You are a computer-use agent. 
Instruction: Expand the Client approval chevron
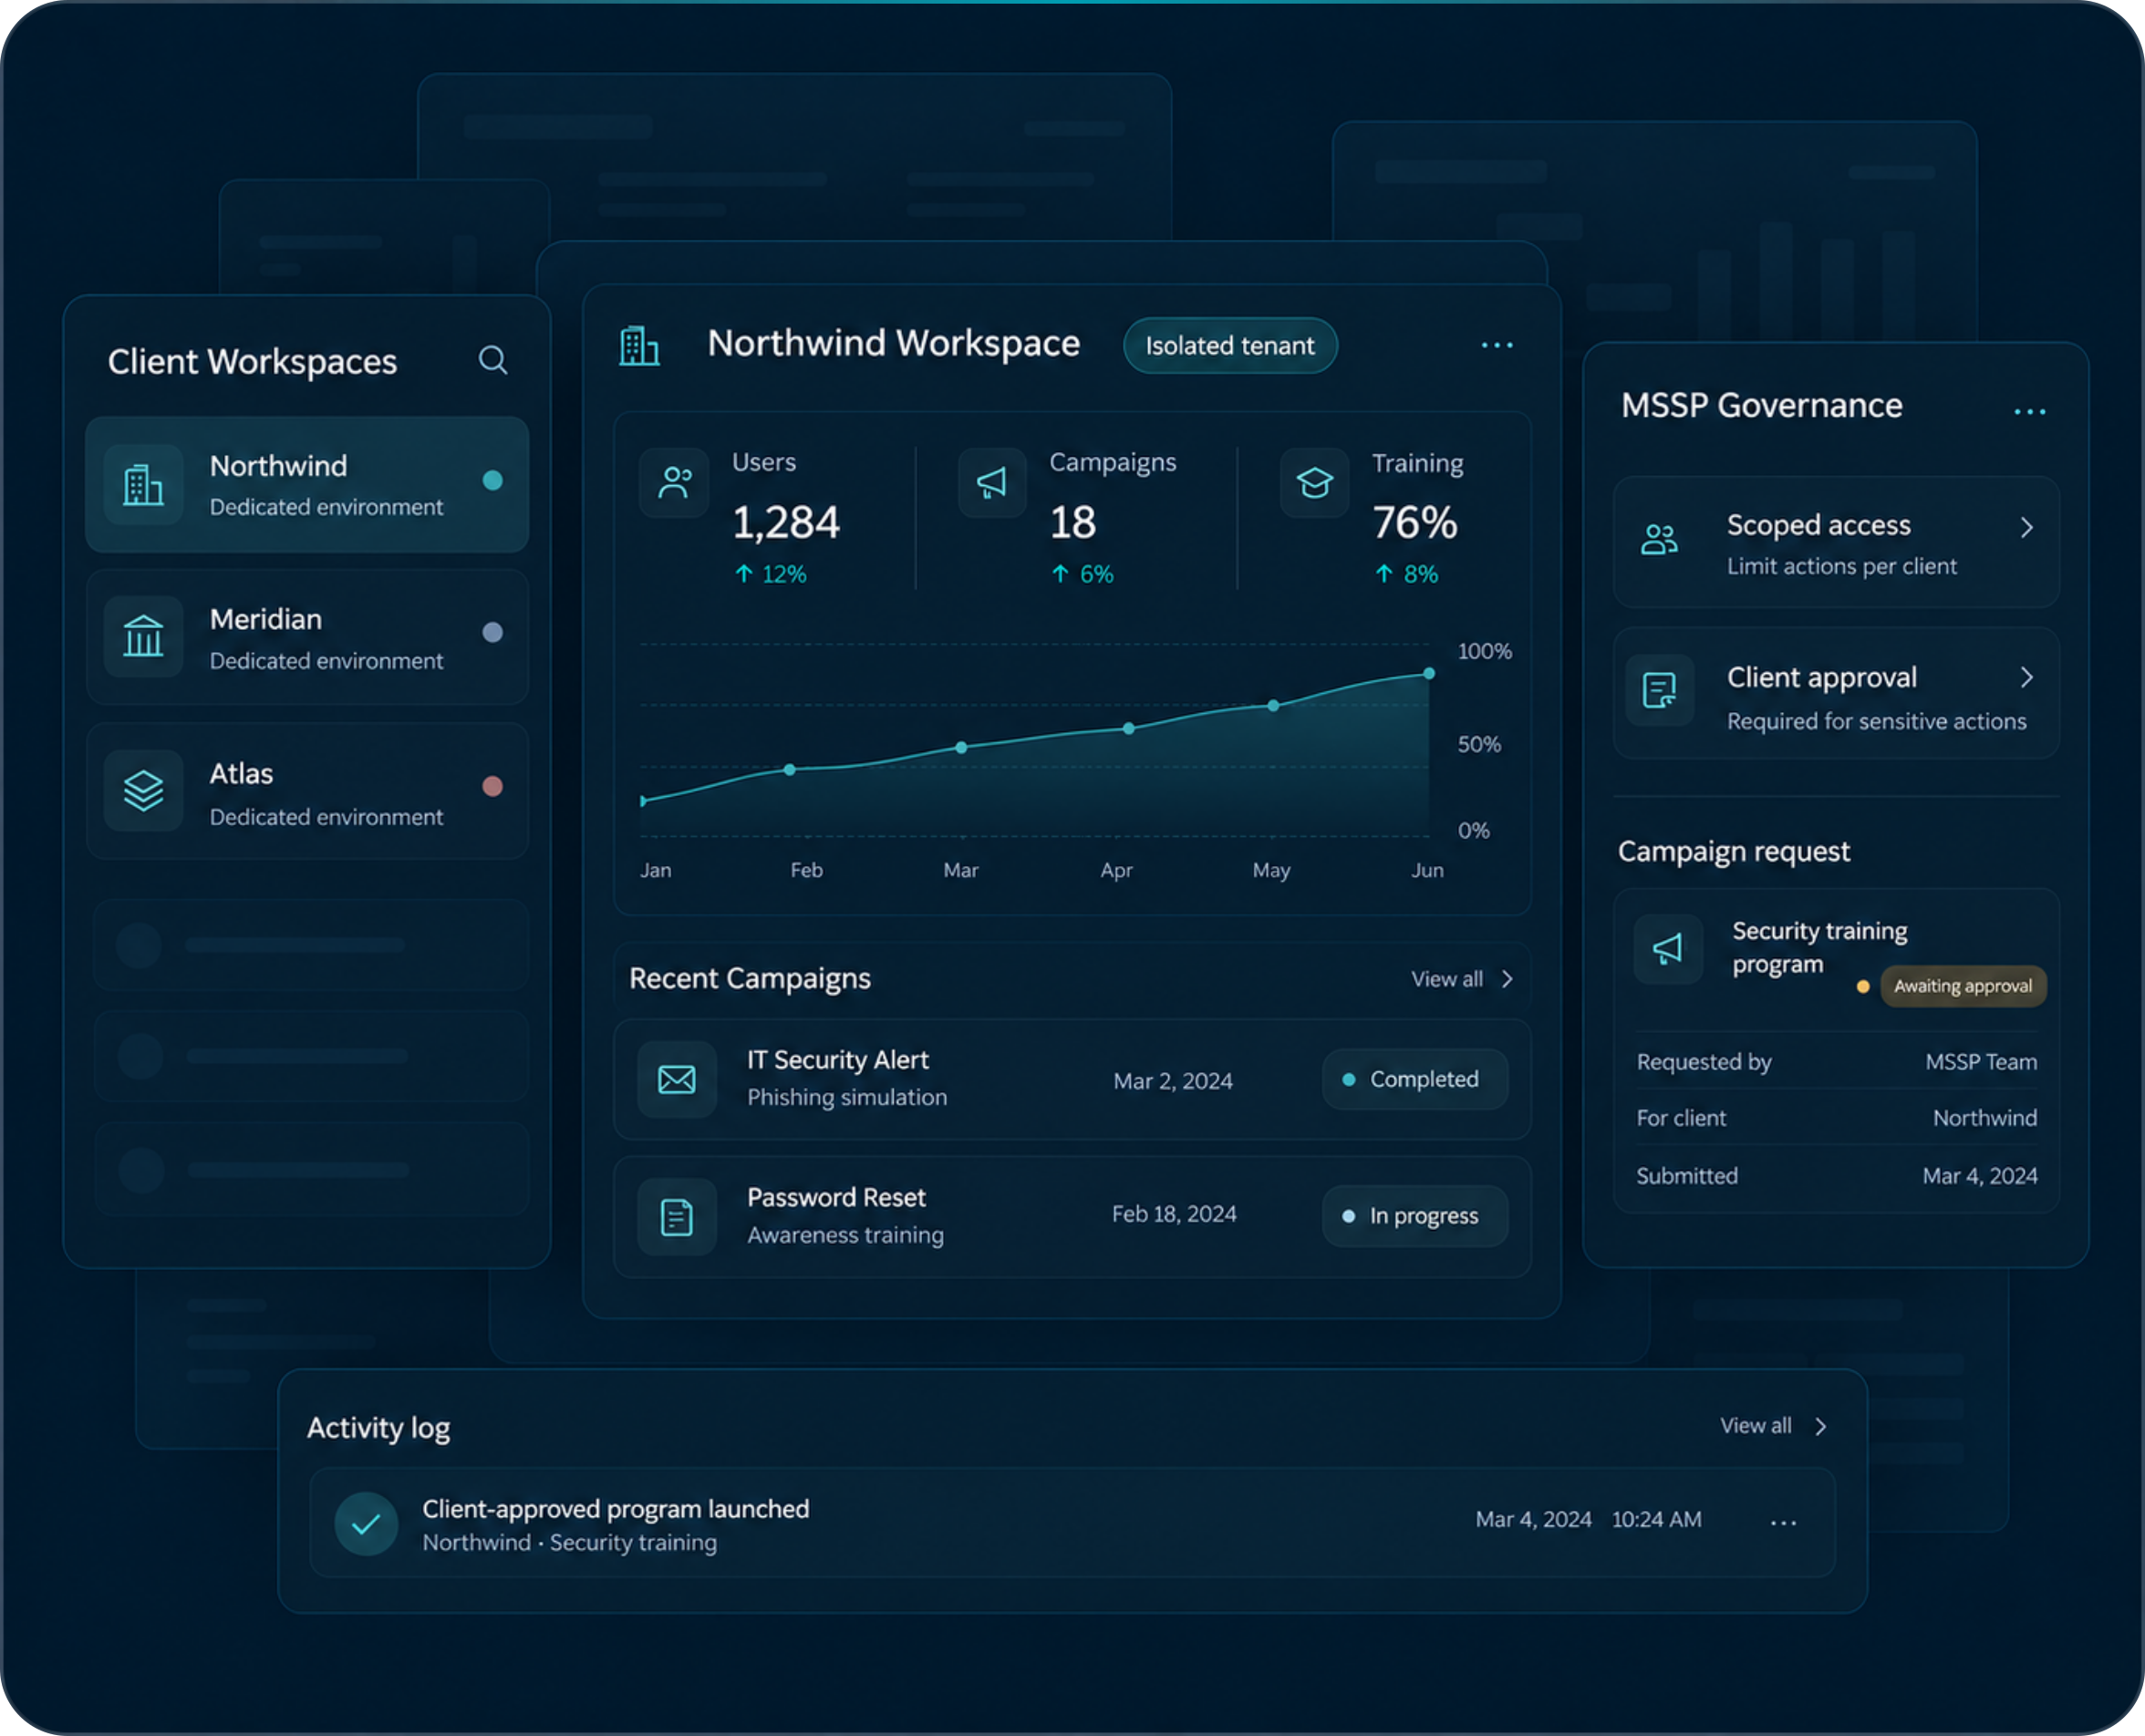[x=2027, y=678]
